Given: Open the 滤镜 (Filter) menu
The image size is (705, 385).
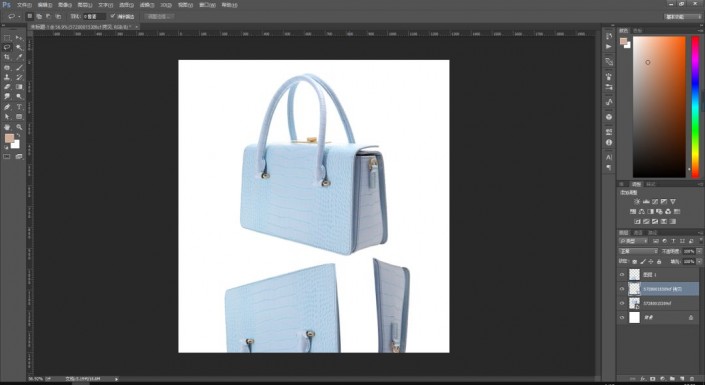Looking at the screenshot, I should click(147, 5).
